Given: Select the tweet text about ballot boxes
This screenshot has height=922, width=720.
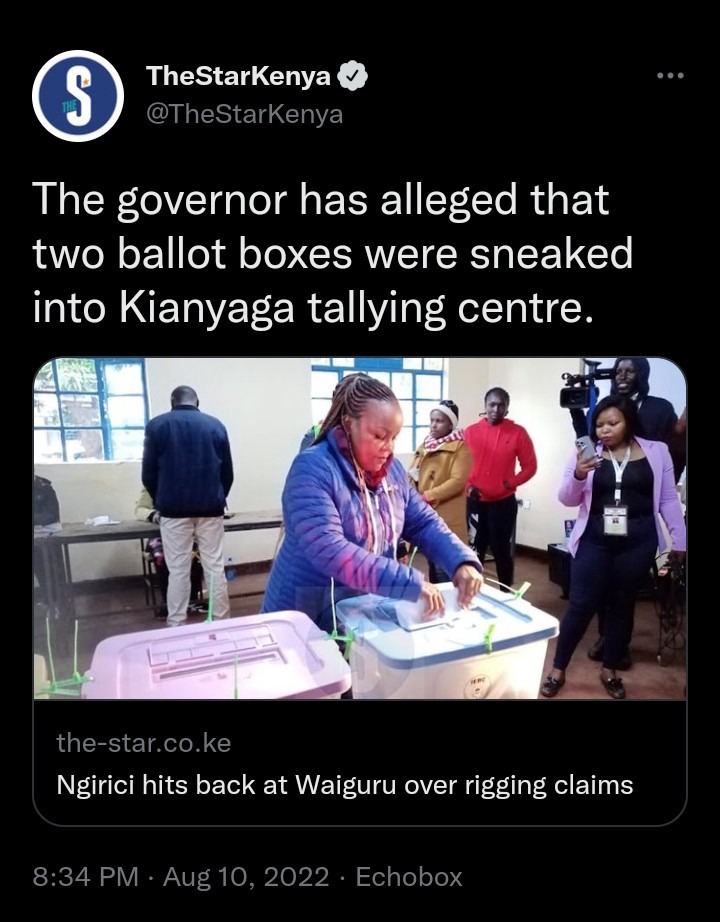Looking at the screenshot, I should click(333, 253).
